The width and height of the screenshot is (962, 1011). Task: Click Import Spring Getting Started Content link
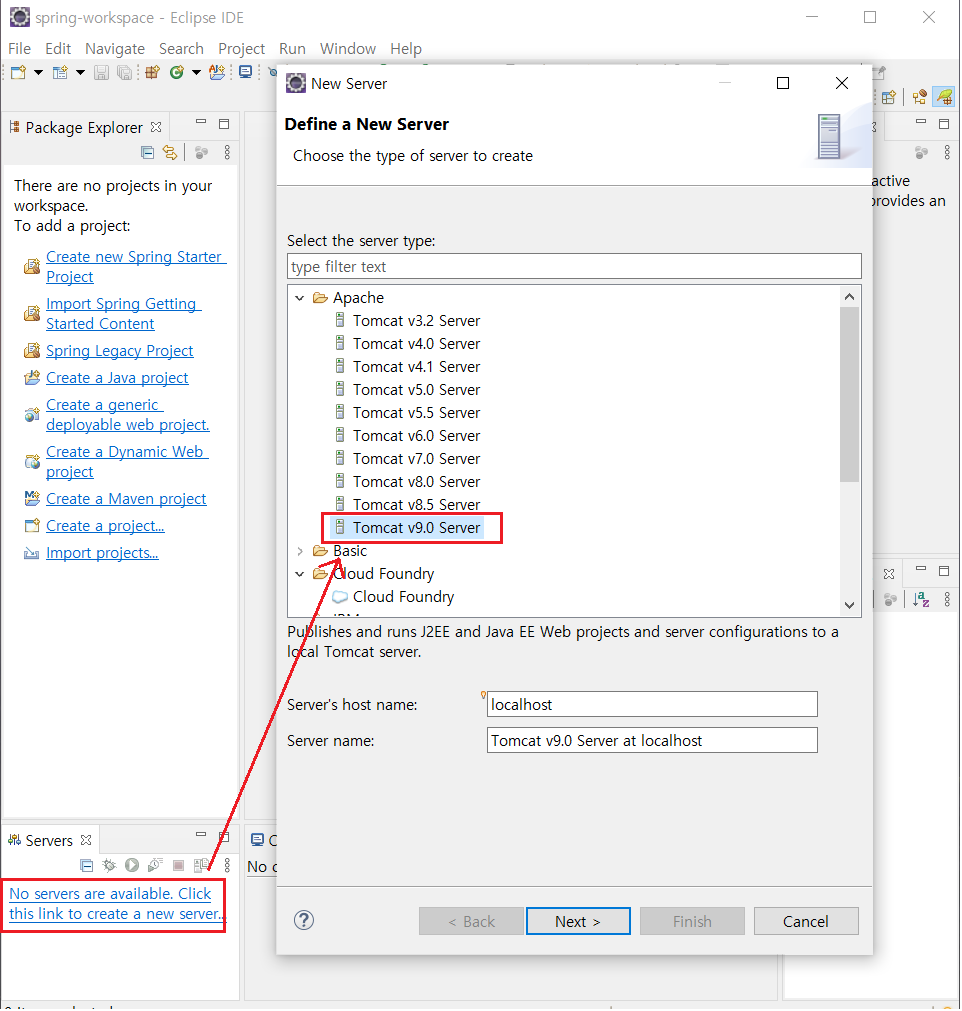point(124,314)
